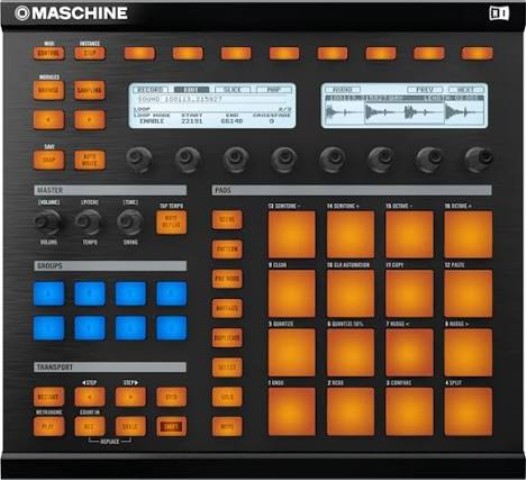Strike pad 16 Octave +

coord(468,234)
